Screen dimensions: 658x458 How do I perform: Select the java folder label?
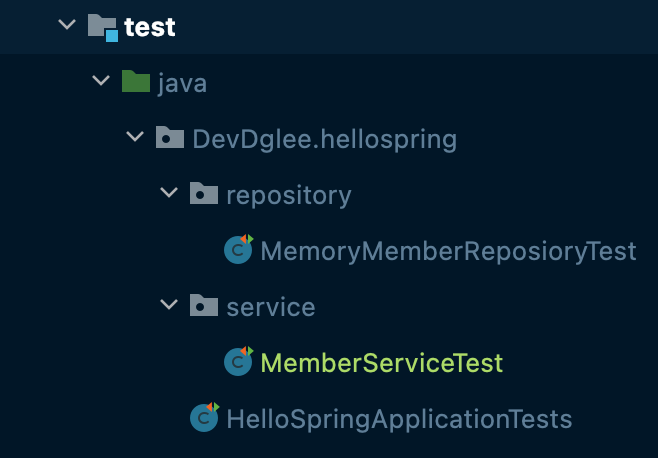click(x=182, y=83)
